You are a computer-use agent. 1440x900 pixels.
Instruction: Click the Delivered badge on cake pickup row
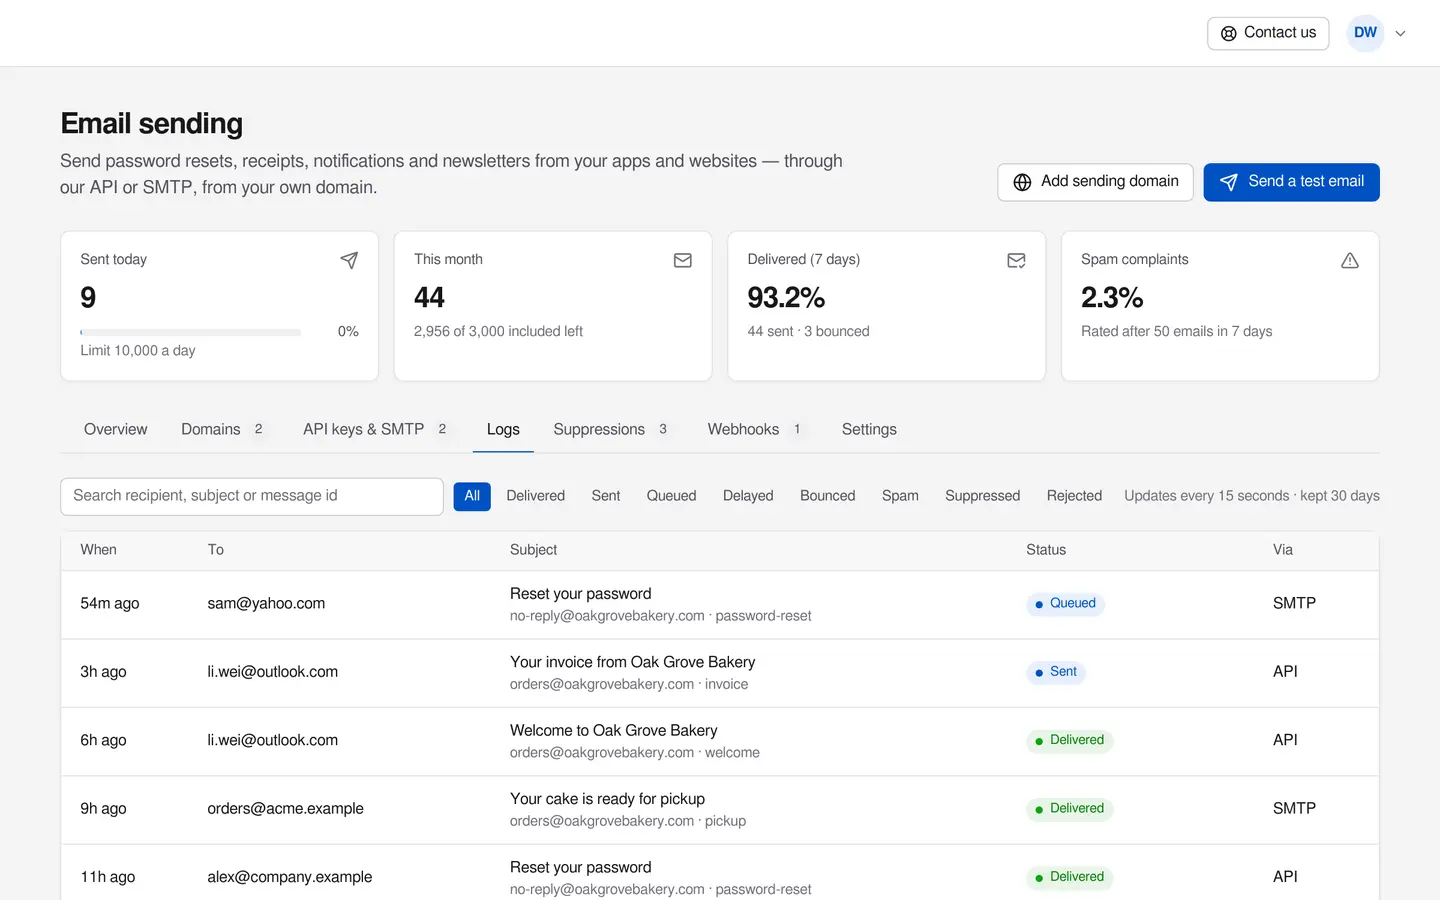[x=1069, y=809]
